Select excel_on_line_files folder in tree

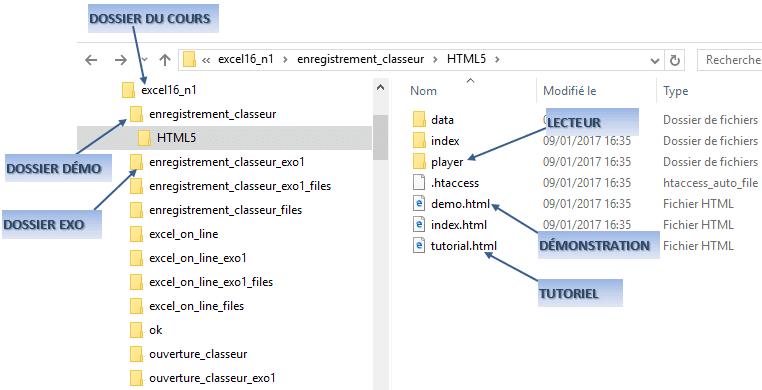pyautogui.click(x=196, y=306)
